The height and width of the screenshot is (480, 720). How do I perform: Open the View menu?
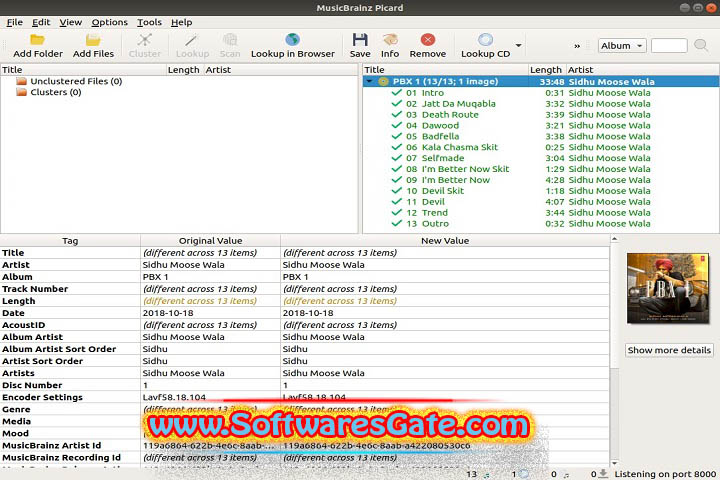[x=71, y=22]
